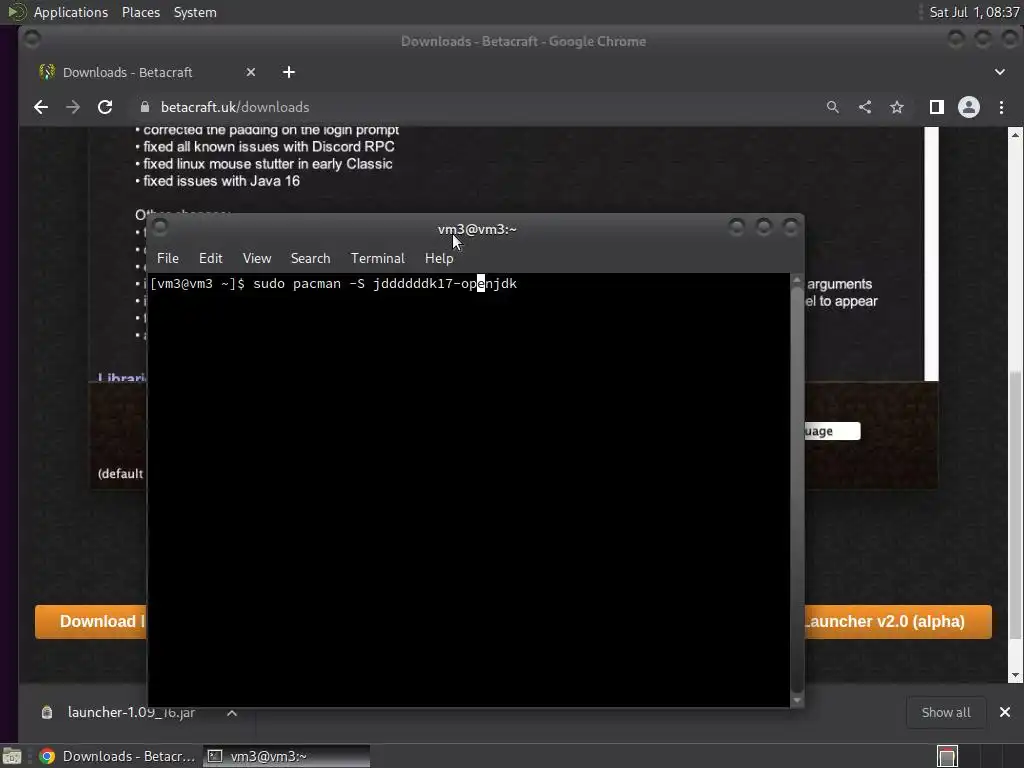Open Chrome zoom magnifier icon
Image resolution: width=1024 pixels, height=768 pixels.
click(x=832, y=107)
